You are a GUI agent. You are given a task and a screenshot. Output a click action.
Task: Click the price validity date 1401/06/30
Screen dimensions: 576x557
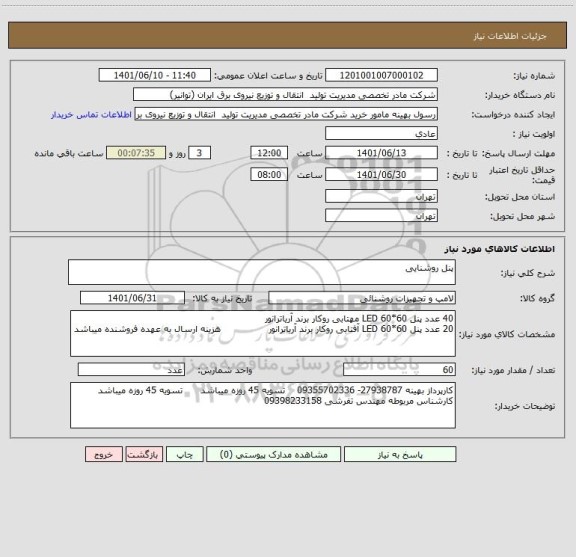pyautogui.click(x=381, y=175)
